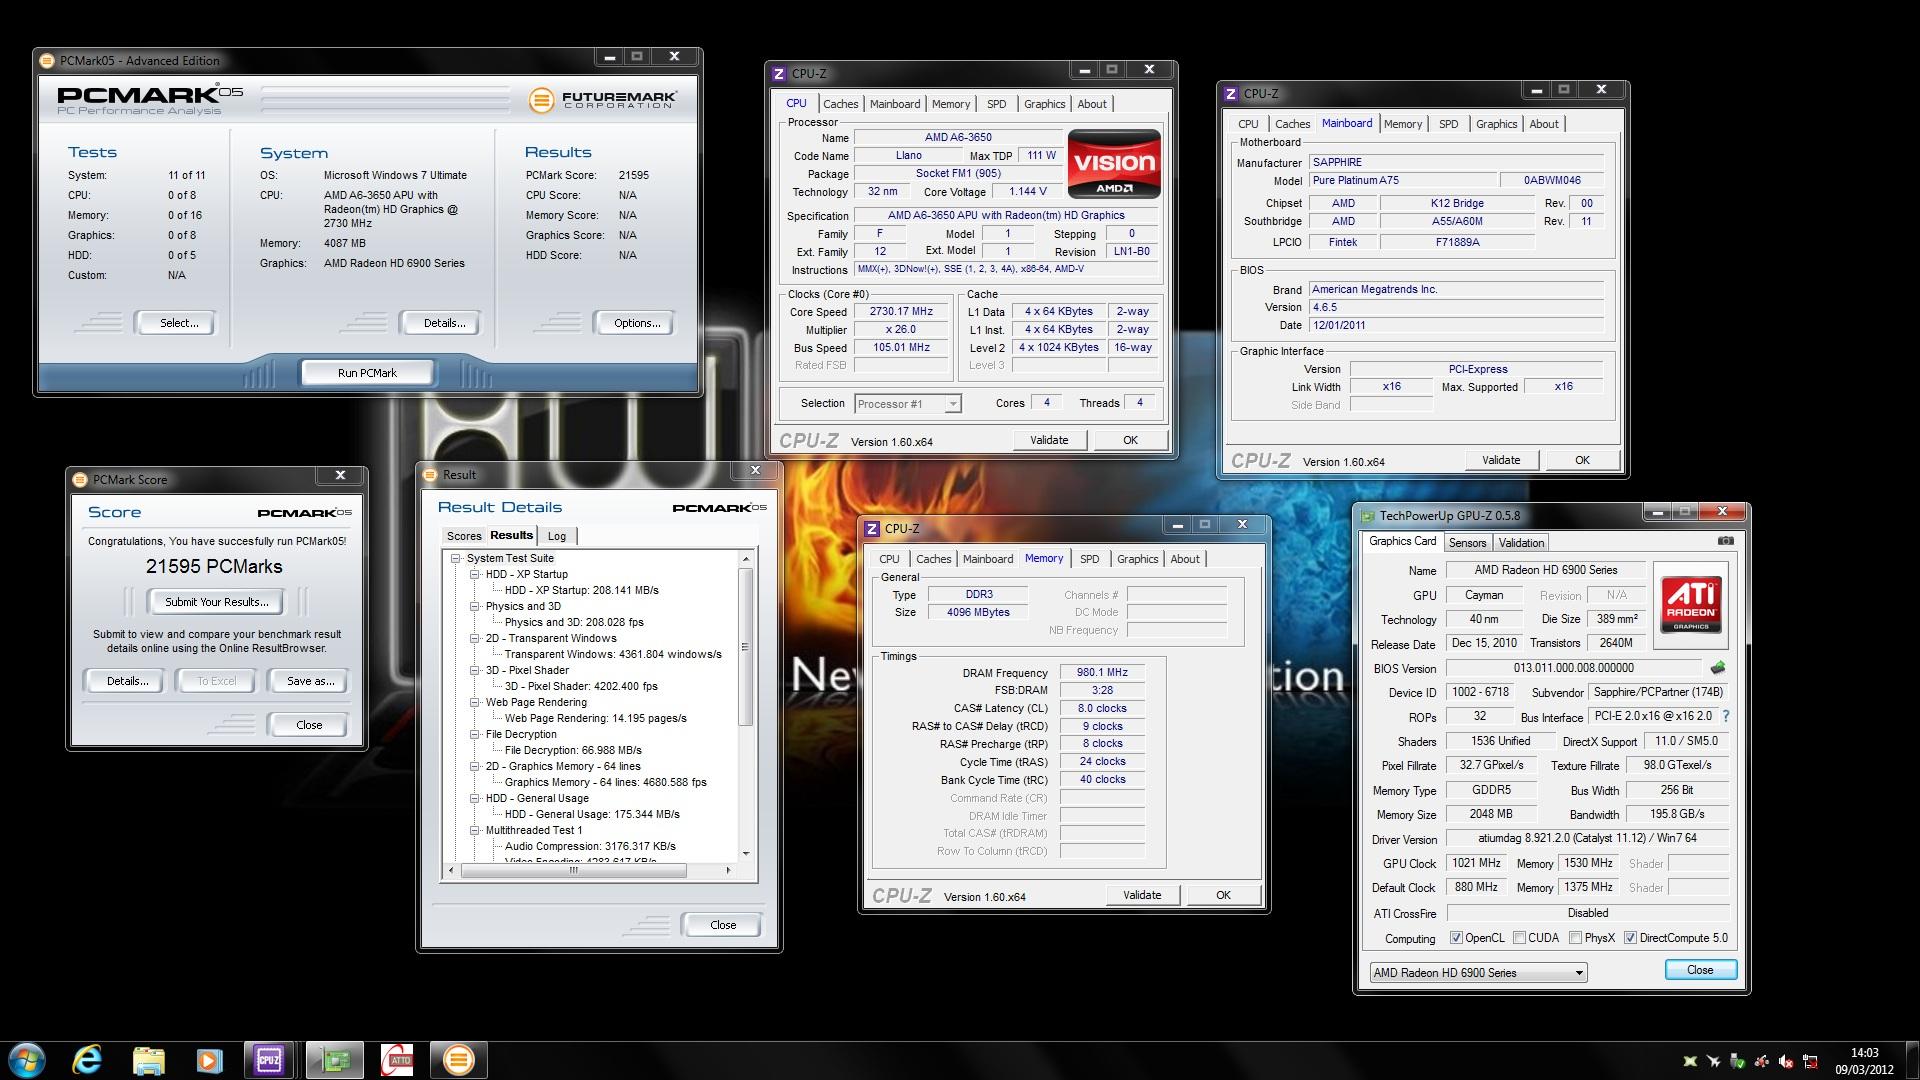Image resolution: width=1920 pixels, height=1080 pixels.
Task: Switch to Scores tab in Result Details
Action: (x=464, y=536)
